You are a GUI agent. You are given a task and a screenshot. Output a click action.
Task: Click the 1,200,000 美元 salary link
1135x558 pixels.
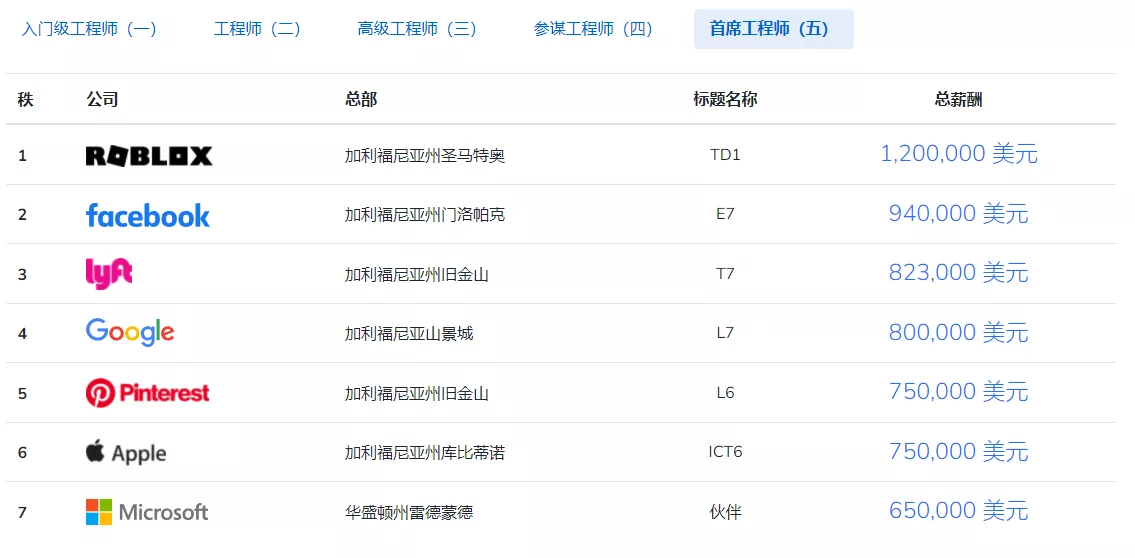959,153
